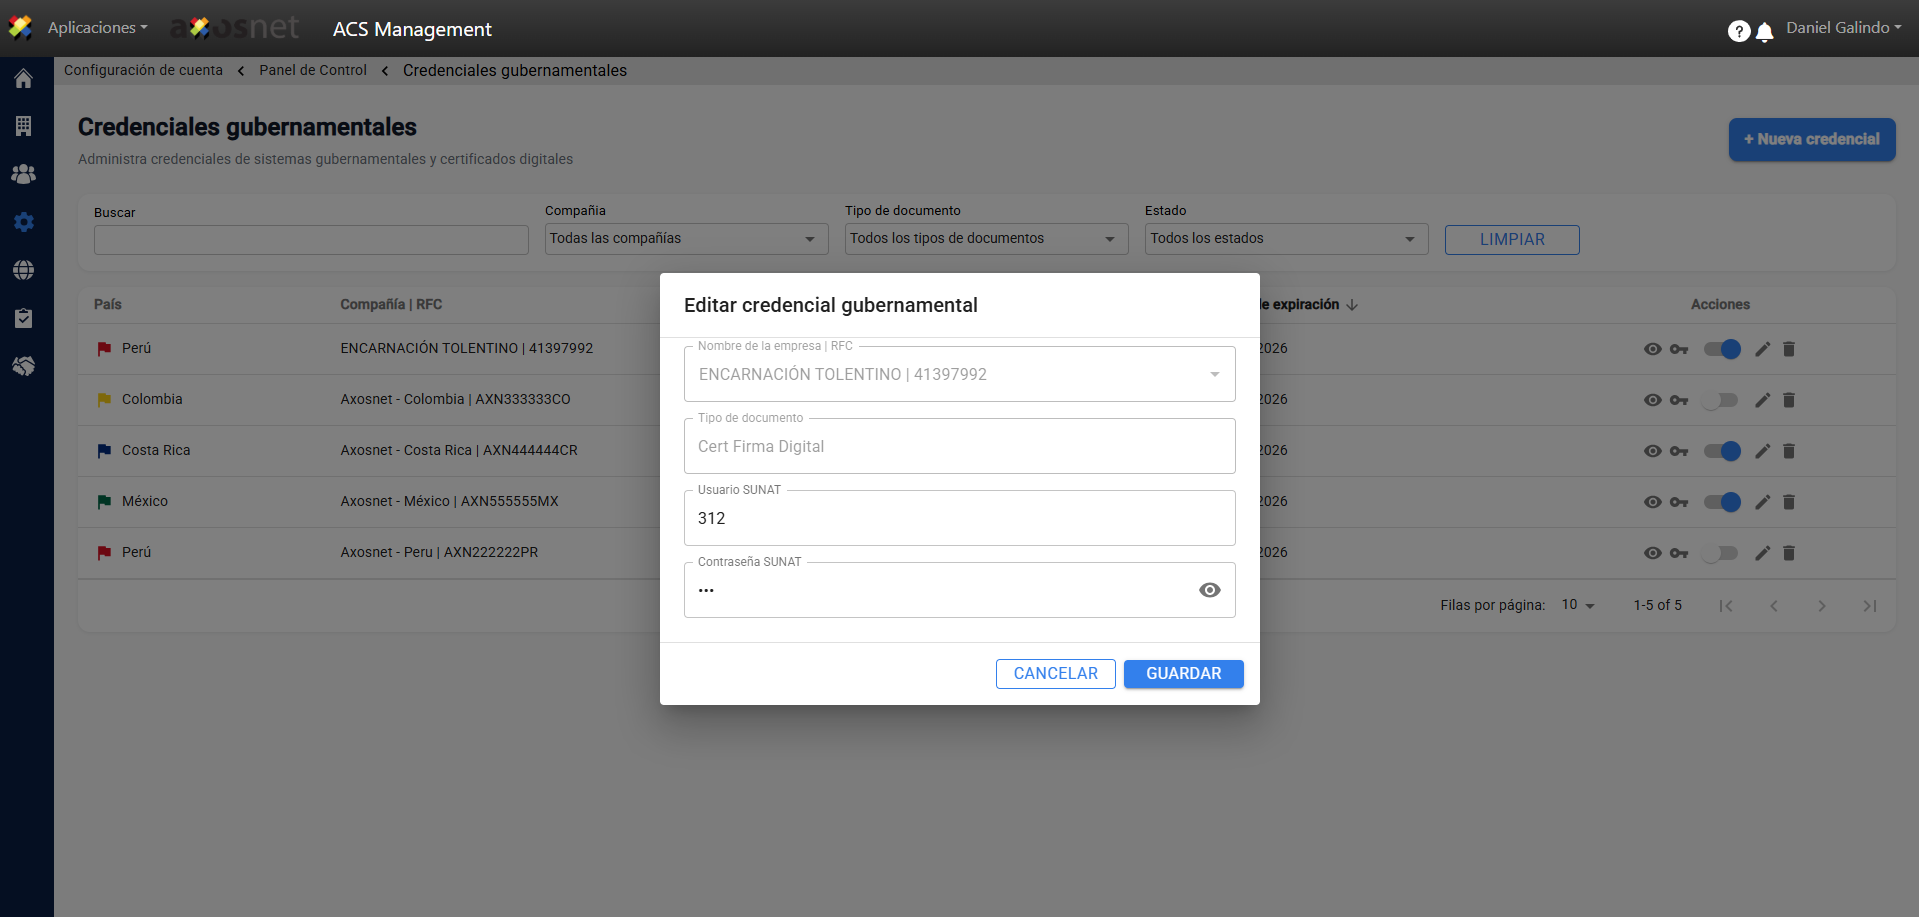Open the handshake icon in sidebar
Viewport: 1919px width, 917px height.
tap(24, 366)
